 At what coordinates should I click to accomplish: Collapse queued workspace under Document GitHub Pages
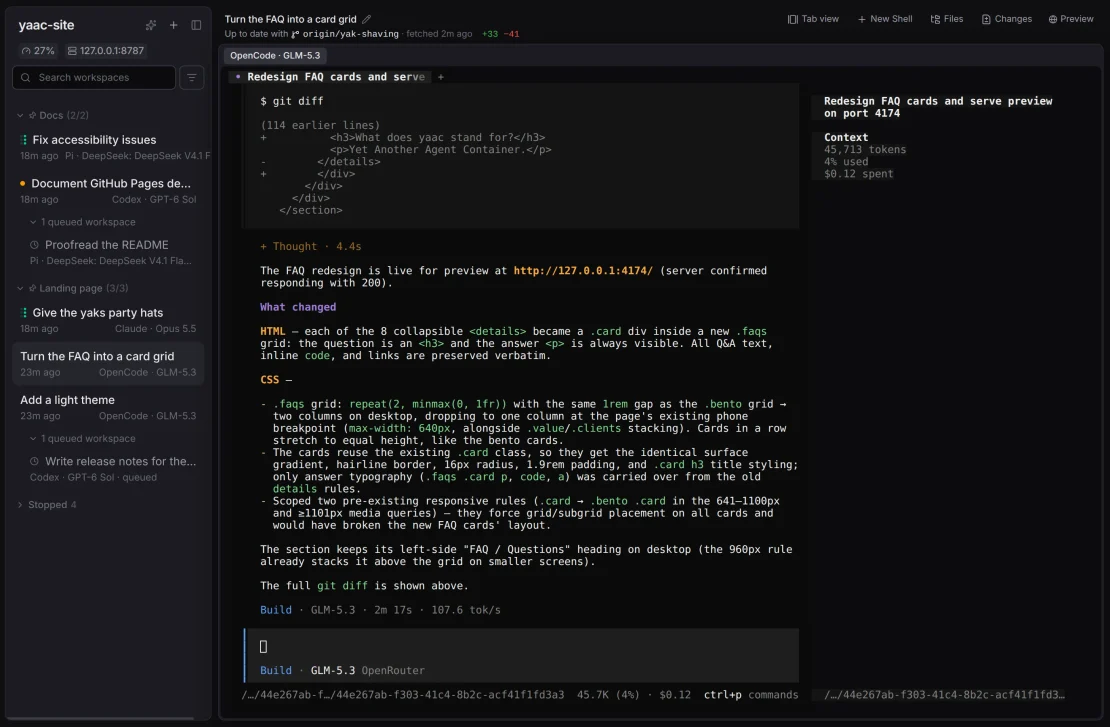tap(33, 222)
